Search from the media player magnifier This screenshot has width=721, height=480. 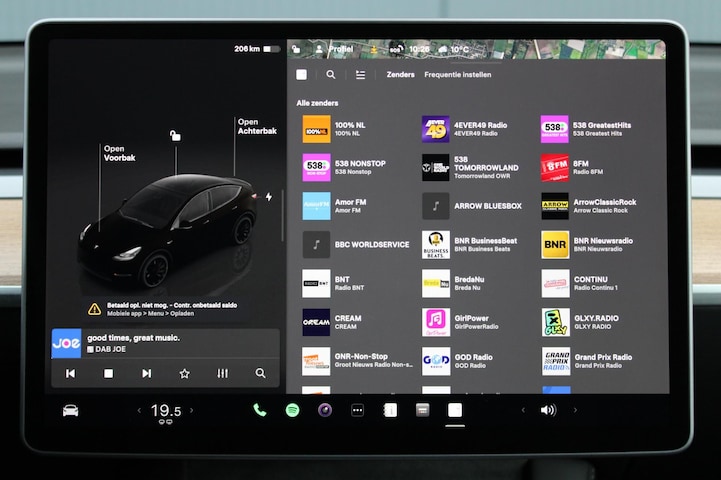pyautogui.click(x=260, y=373)
